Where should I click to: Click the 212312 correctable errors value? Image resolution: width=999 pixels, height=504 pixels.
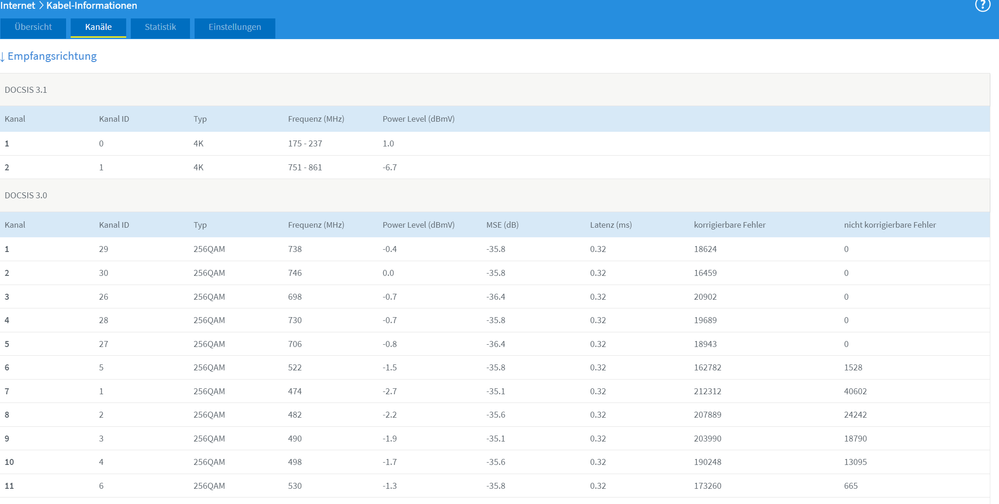tap(707, 392)
